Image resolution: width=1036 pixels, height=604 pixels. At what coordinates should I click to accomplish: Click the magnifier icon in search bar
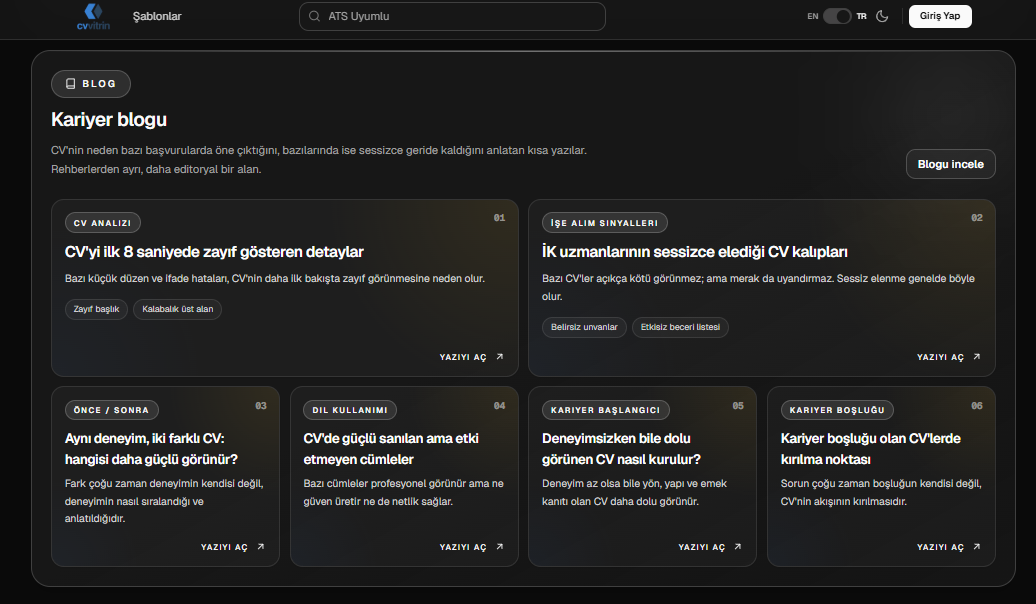point(314,17)
